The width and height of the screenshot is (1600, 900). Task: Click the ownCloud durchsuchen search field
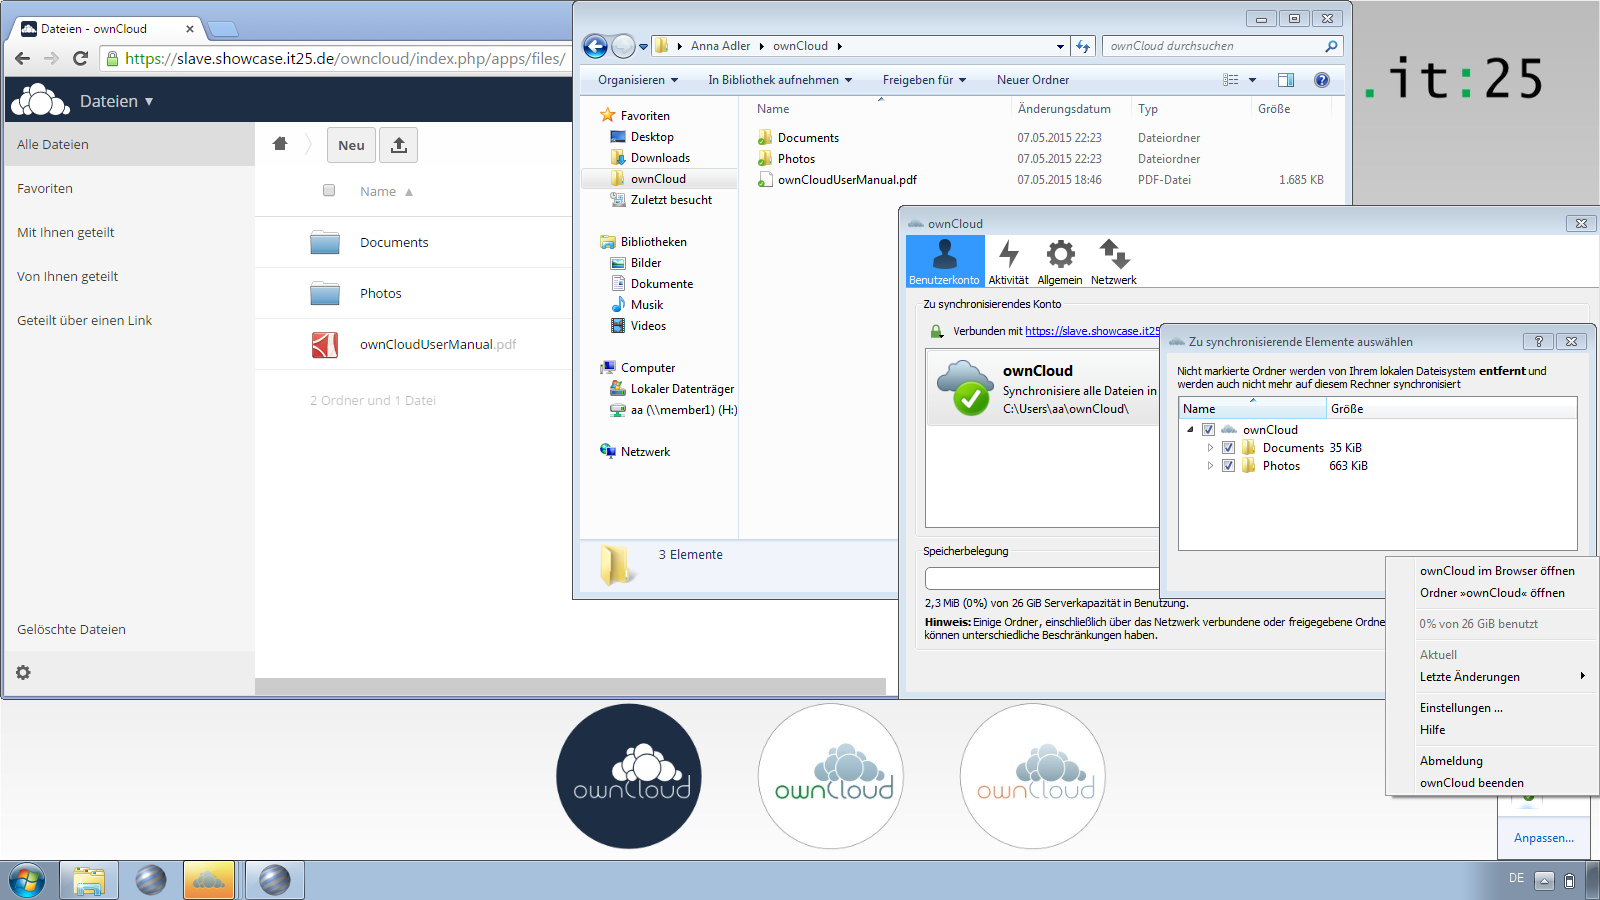pos(1212,46)
